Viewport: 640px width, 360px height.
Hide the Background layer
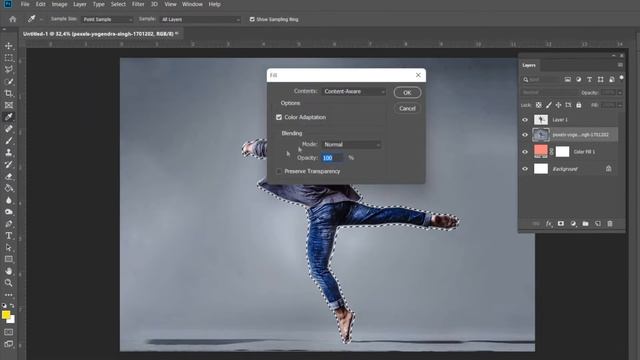pyautogui.click(x=525, y=169)
